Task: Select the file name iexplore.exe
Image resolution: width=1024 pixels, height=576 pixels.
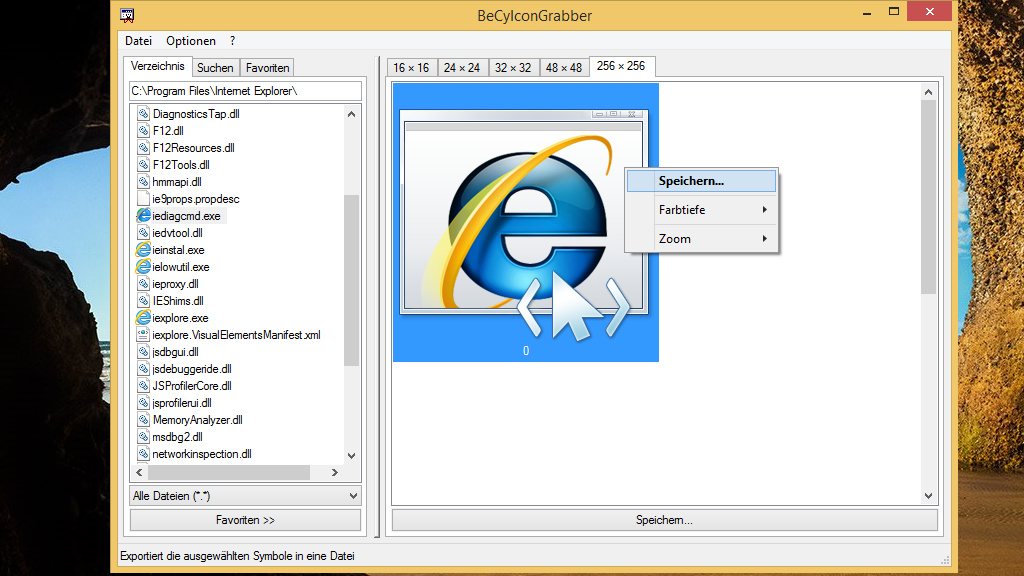Action: [180, 318]
